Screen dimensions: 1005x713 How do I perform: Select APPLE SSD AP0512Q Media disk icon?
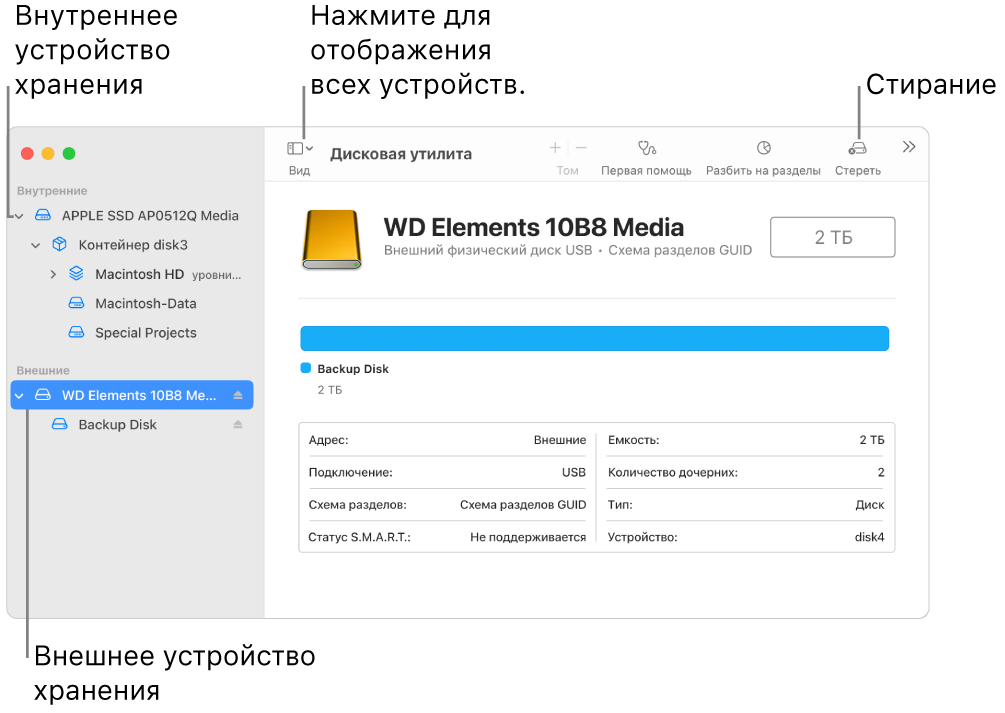click(43, 215)
